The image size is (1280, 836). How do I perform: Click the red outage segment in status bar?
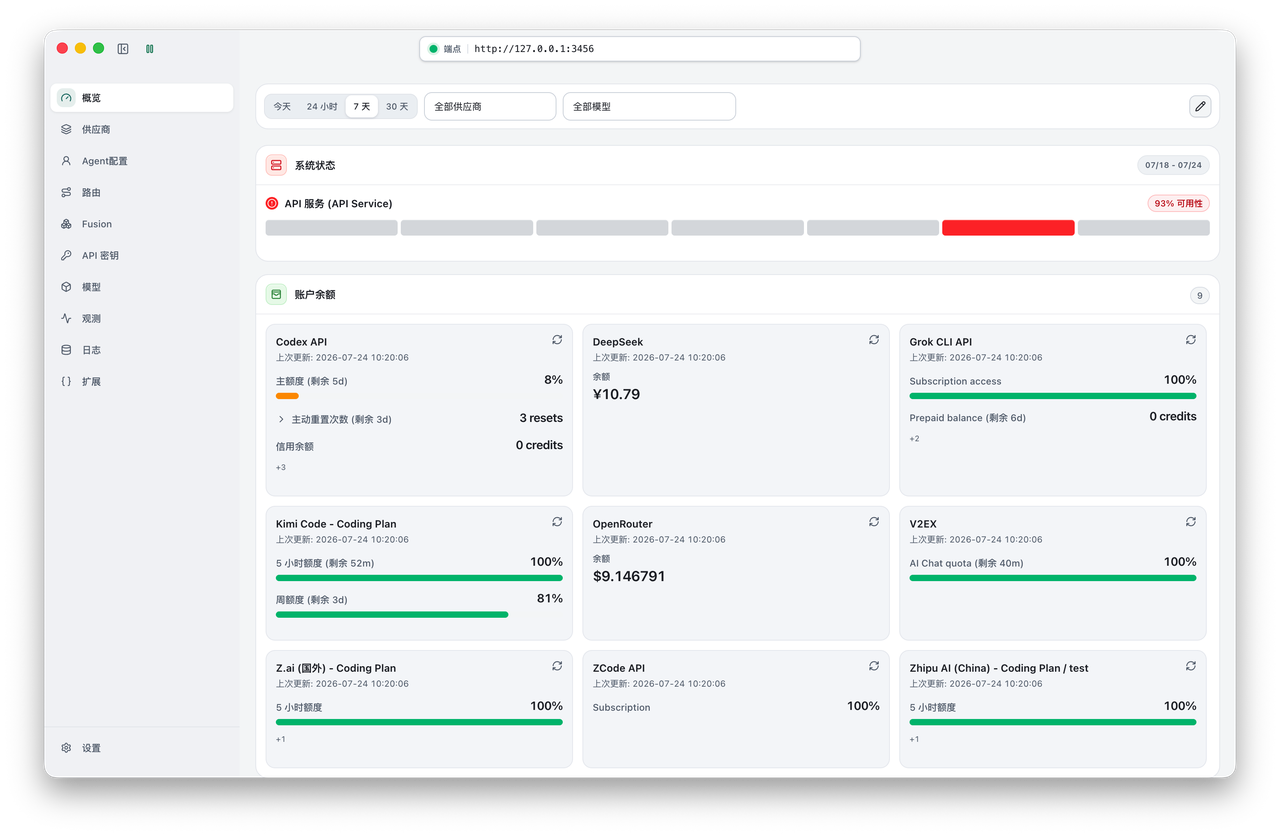point(1008,228)
